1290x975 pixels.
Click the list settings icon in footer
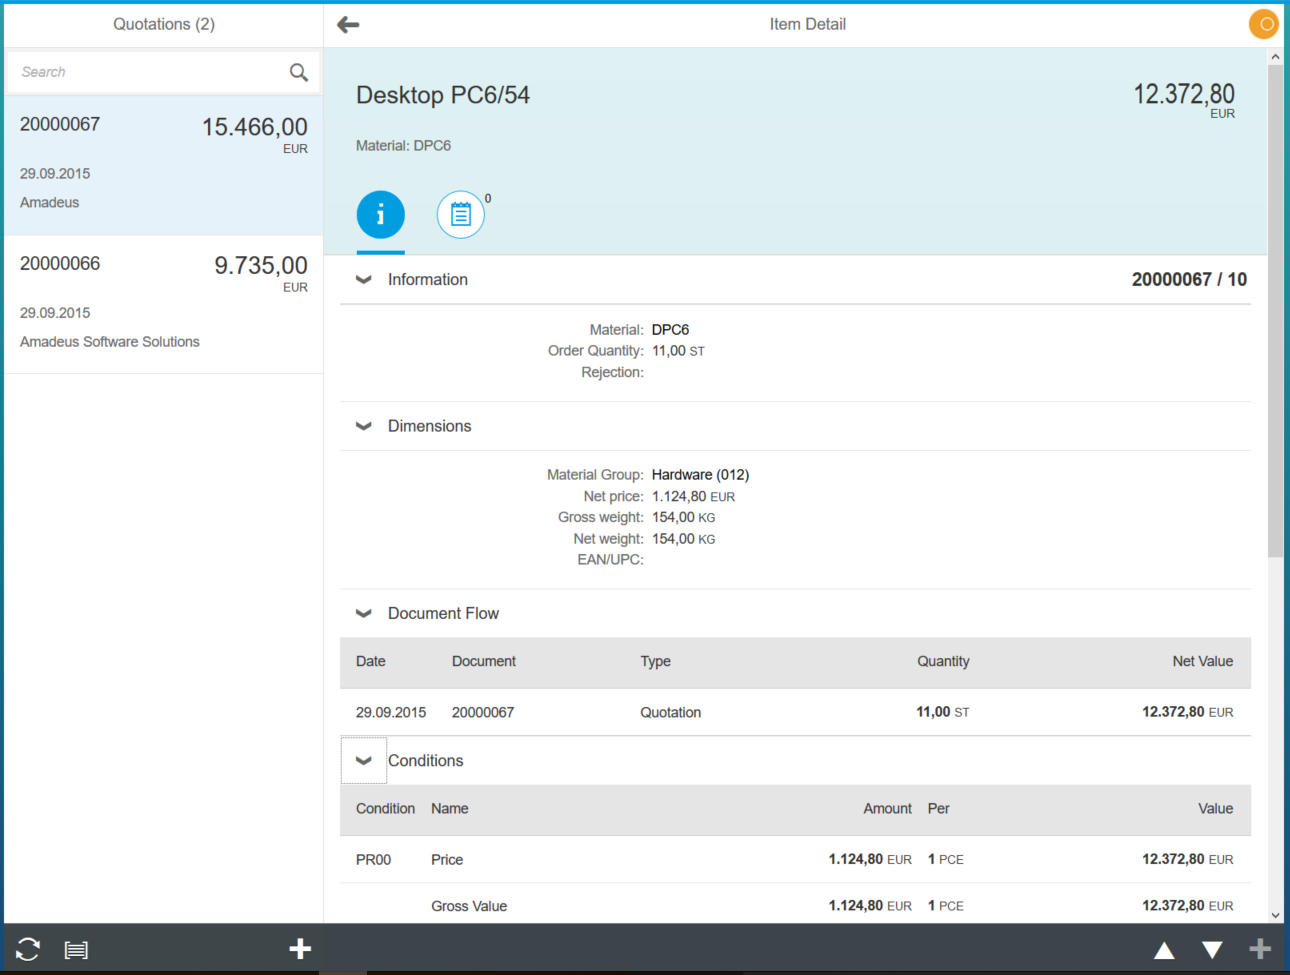[x=76, y=950]
